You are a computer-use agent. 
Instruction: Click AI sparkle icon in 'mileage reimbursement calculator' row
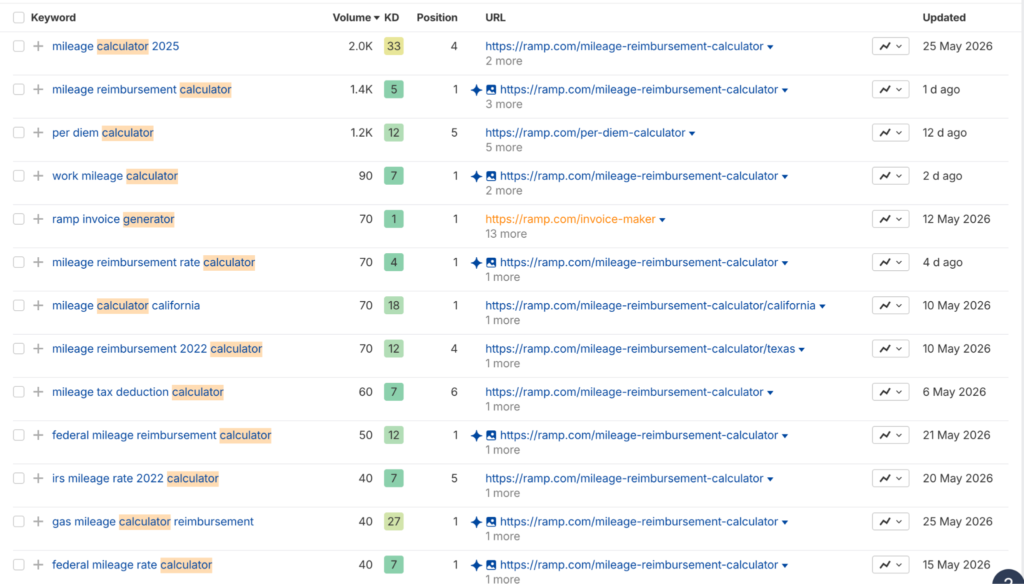476,89
